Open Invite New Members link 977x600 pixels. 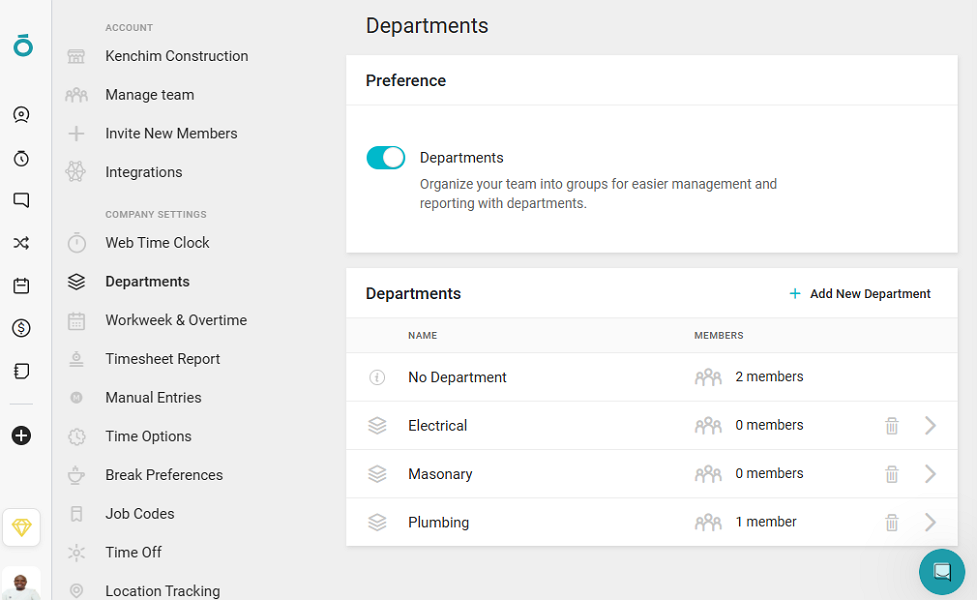click(171, 133)
